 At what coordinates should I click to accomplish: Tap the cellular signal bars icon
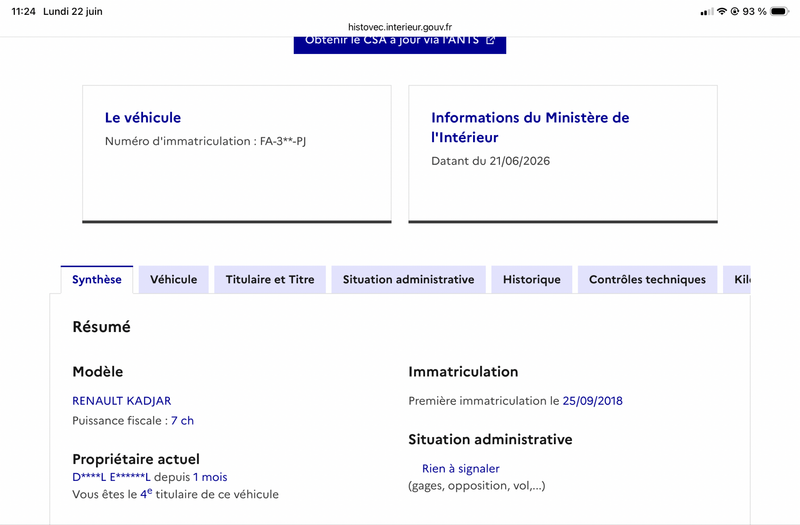click(707, 12)
